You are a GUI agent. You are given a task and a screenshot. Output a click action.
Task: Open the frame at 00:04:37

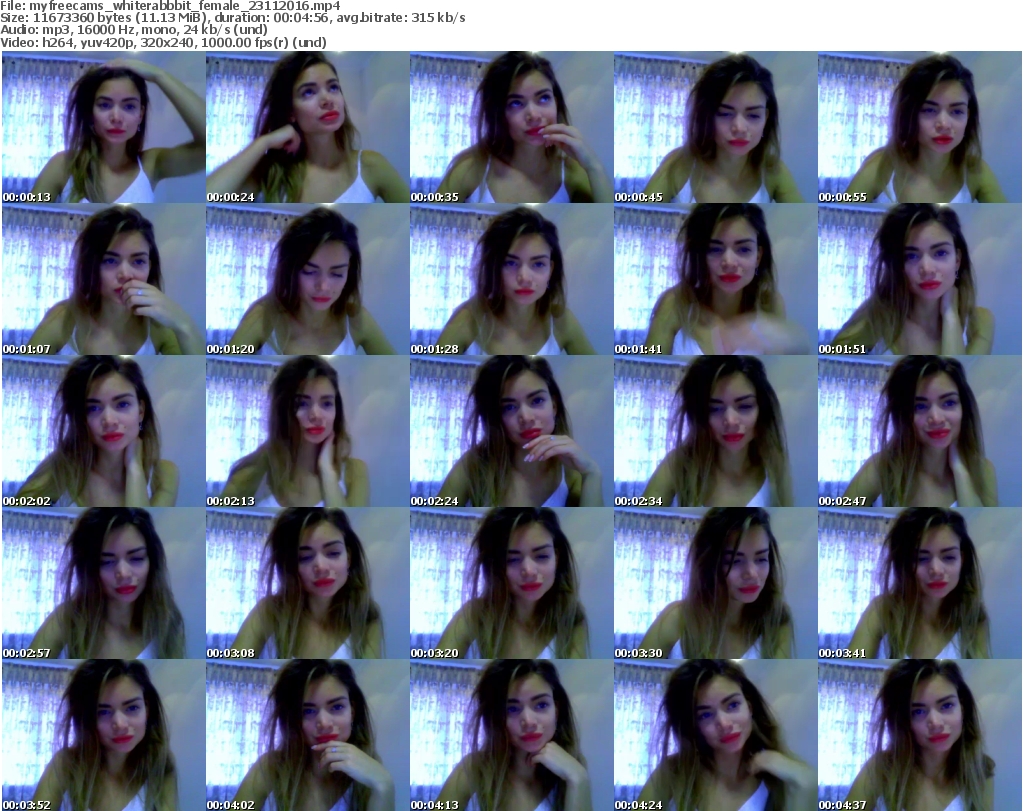920,735
